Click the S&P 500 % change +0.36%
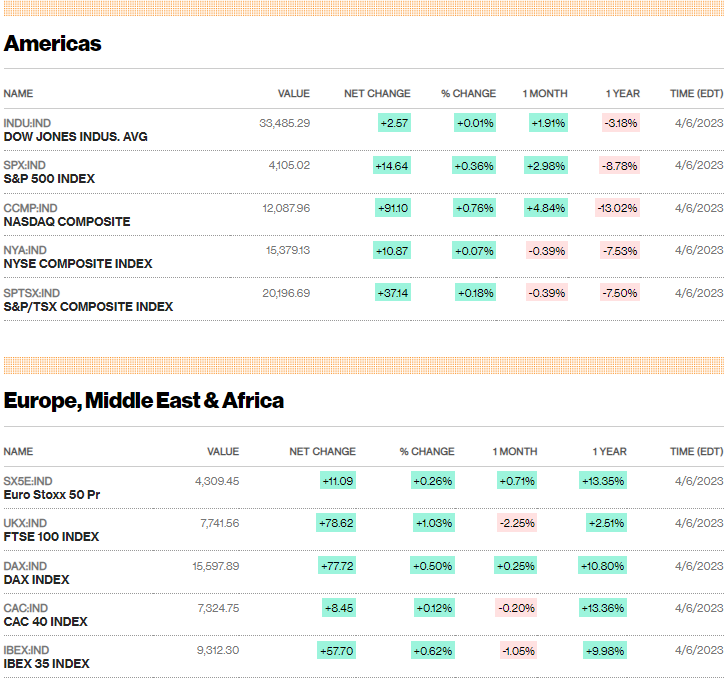Screen dimensions: 728x680 pyautogui.click(x=474, y=166)
